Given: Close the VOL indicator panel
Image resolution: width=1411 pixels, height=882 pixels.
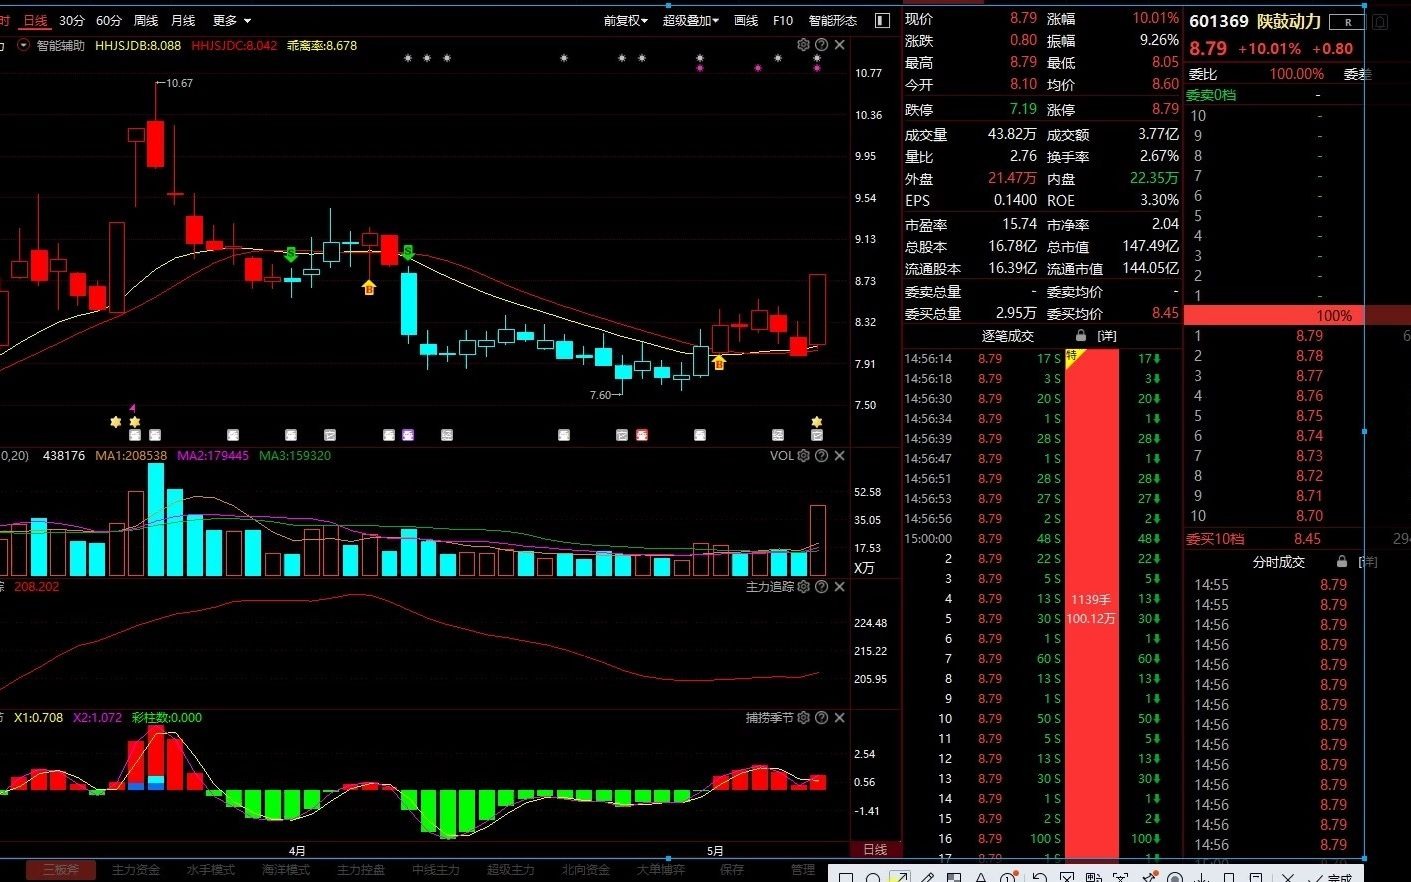Looking at the screenshot, I should pyautogui.click(x=839, y=456).
